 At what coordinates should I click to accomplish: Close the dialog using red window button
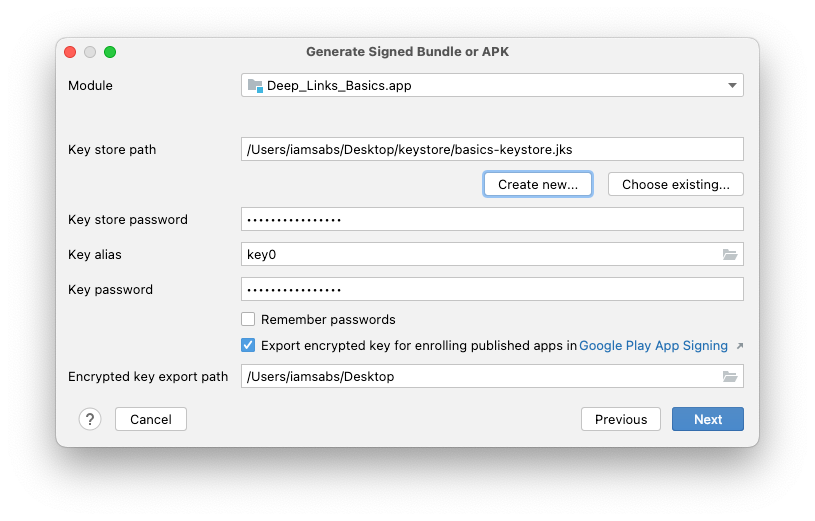70,52
